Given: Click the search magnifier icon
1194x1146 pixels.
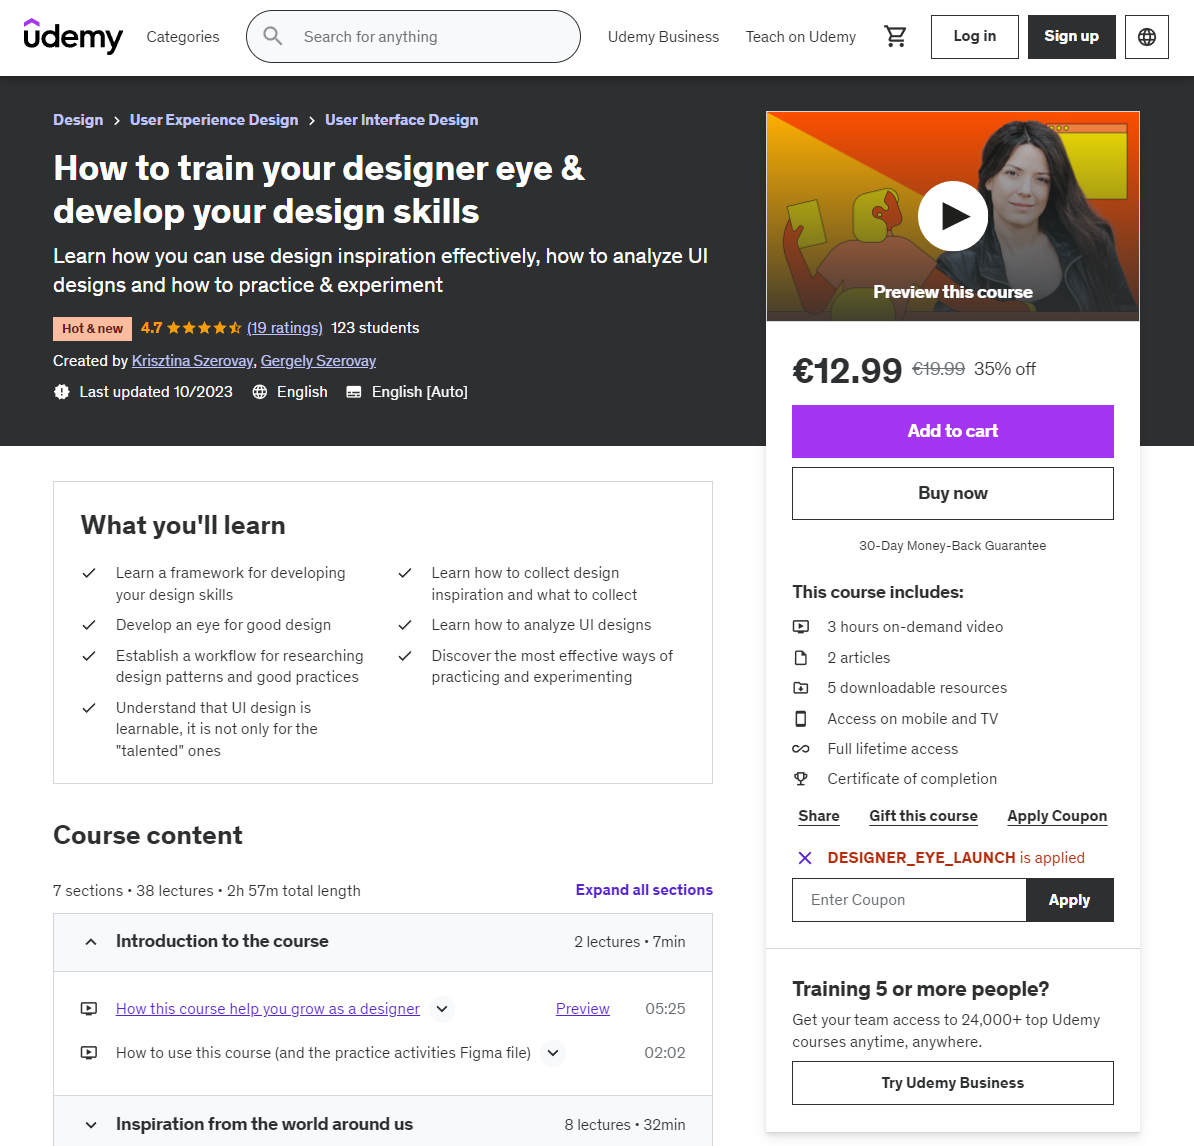Looking at the screenshot, I should coord(273,36).
